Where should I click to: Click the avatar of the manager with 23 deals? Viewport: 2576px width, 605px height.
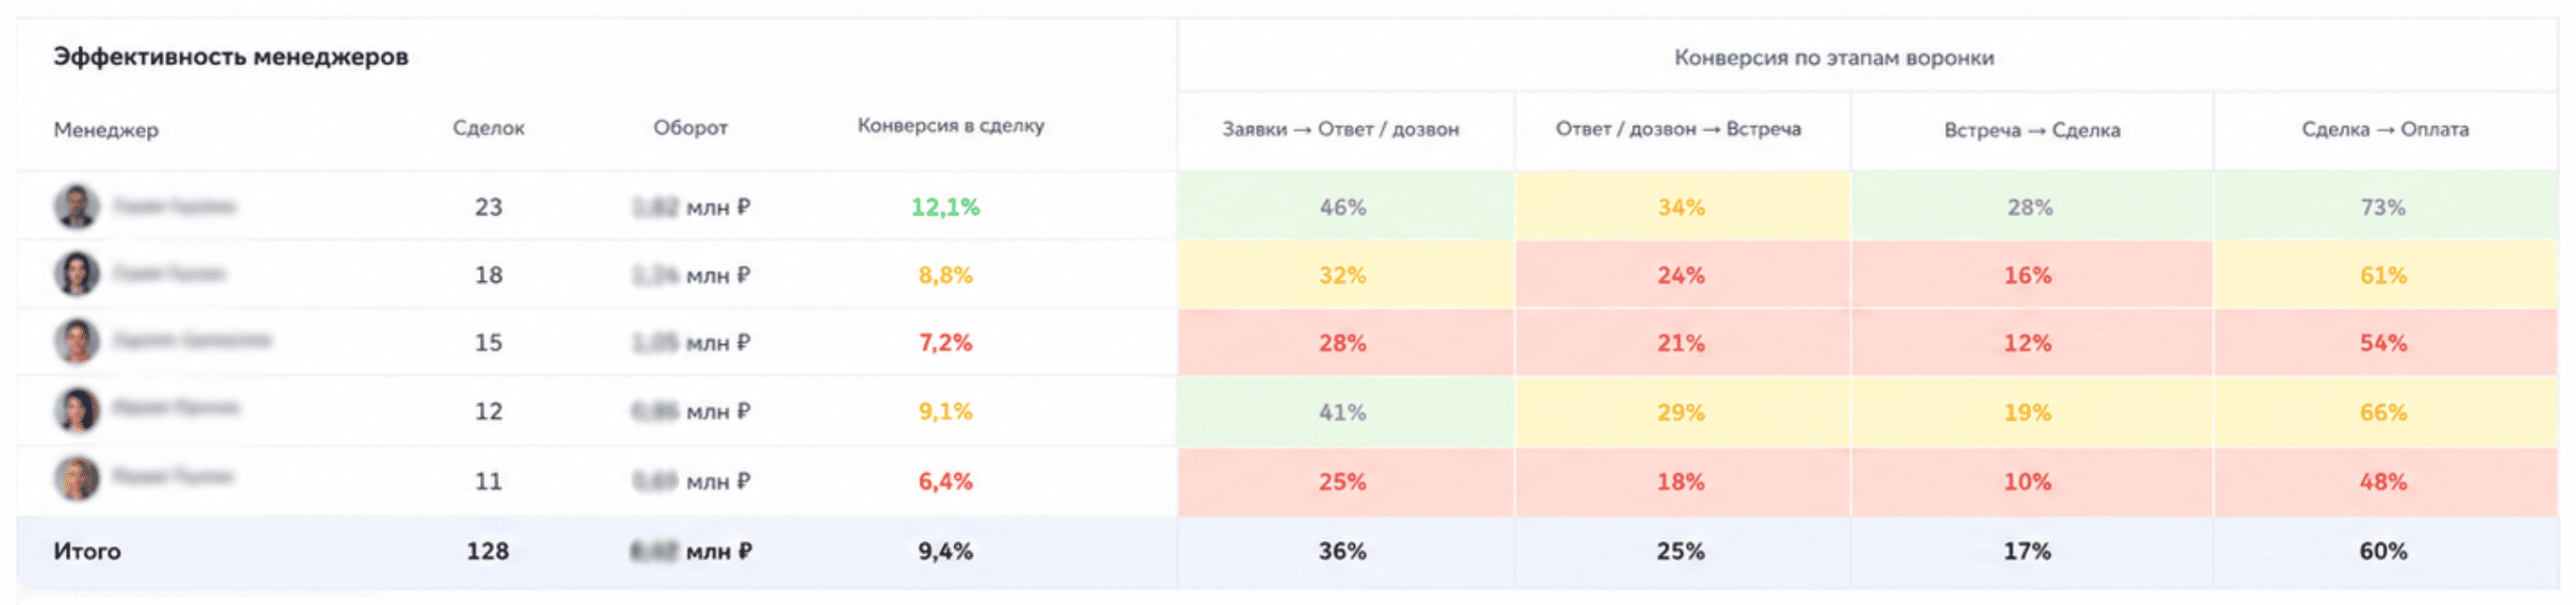tap(76, 206)
